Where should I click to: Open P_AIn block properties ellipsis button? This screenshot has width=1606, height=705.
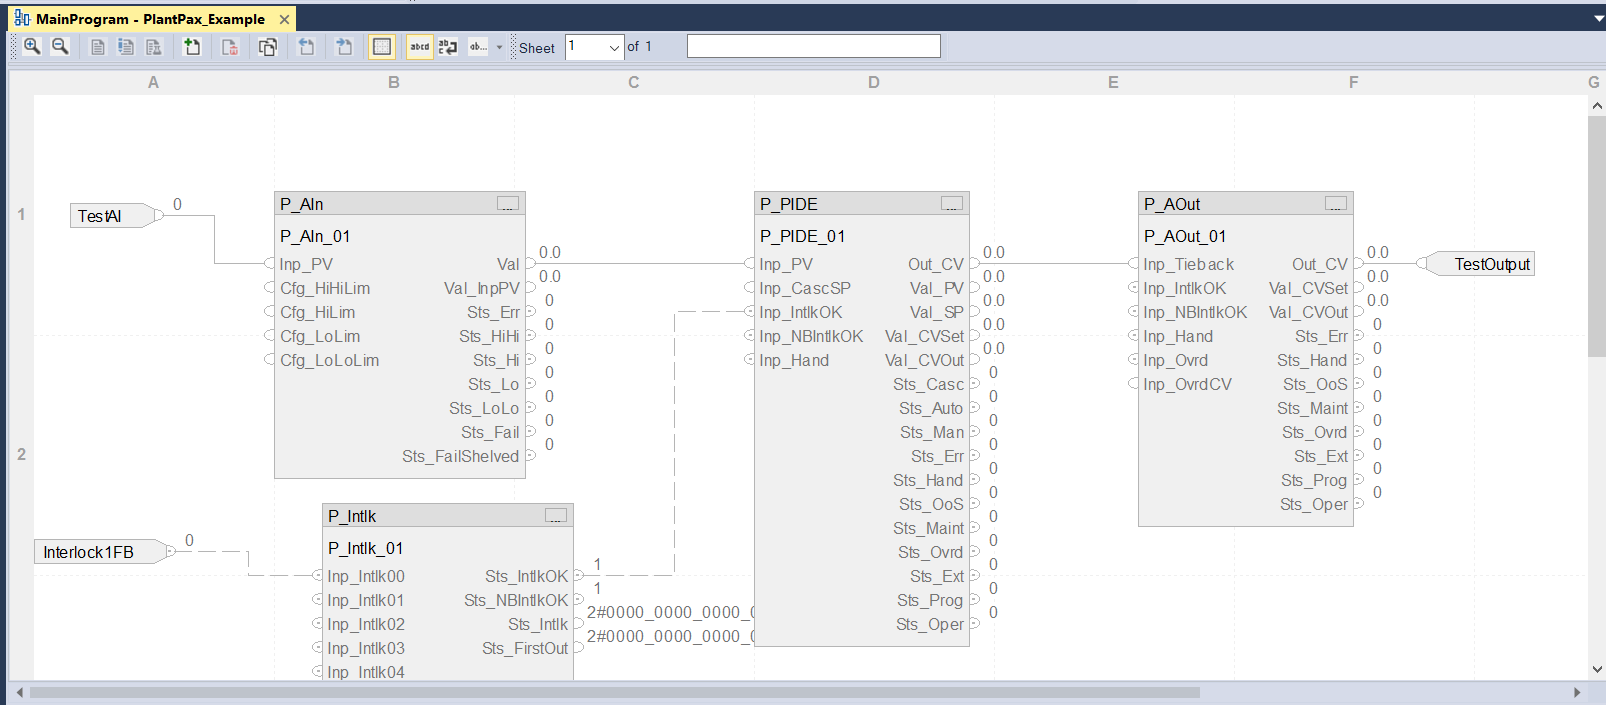(x=508, y=204)
